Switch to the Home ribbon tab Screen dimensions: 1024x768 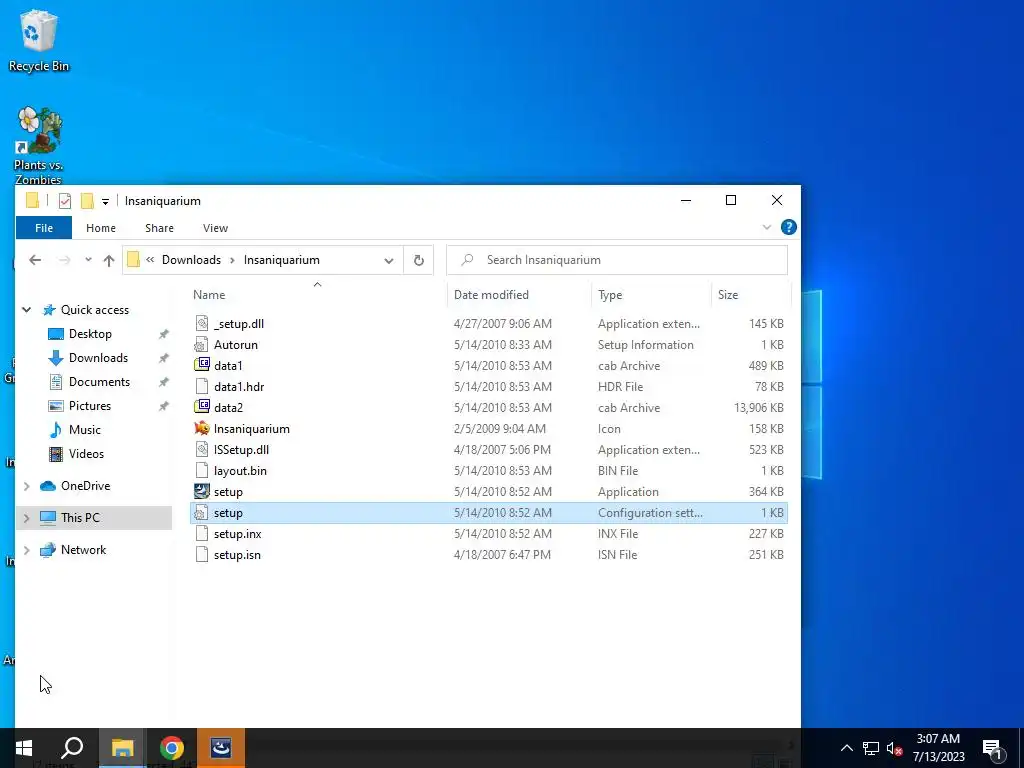pos(101,228)
